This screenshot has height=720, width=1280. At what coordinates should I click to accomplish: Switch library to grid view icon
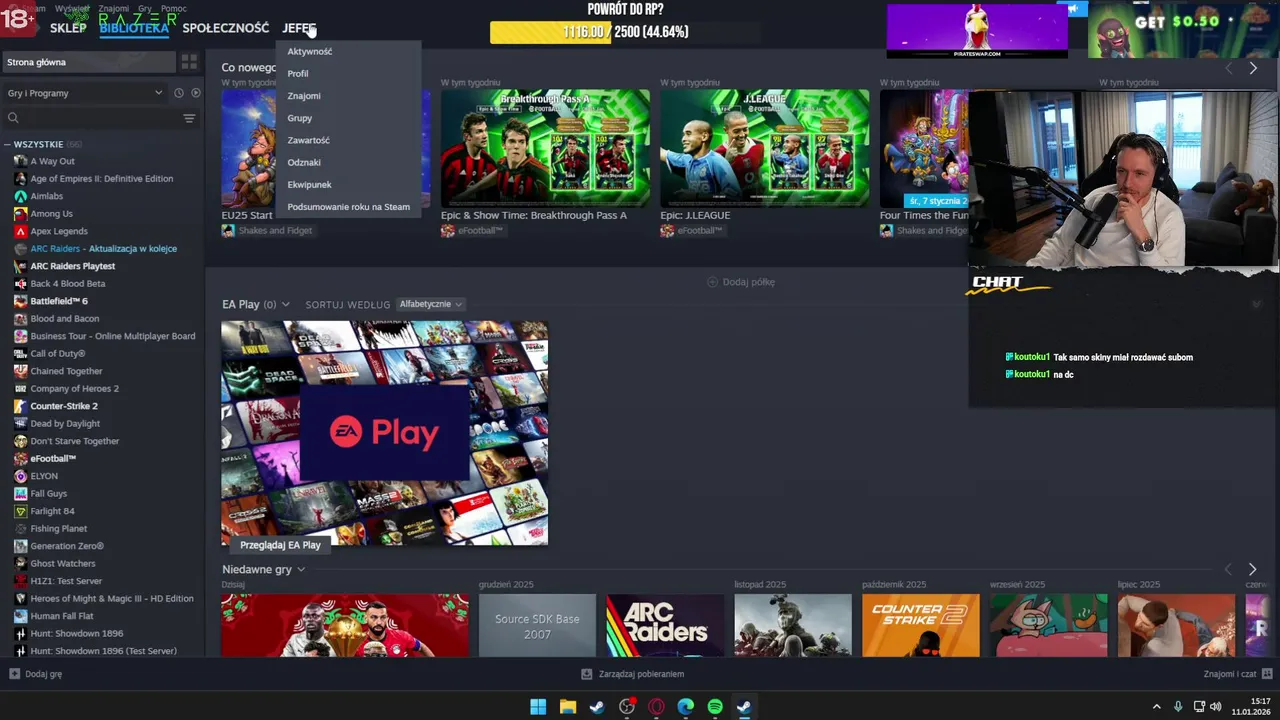pyautogui.click(x=189, y=62)
